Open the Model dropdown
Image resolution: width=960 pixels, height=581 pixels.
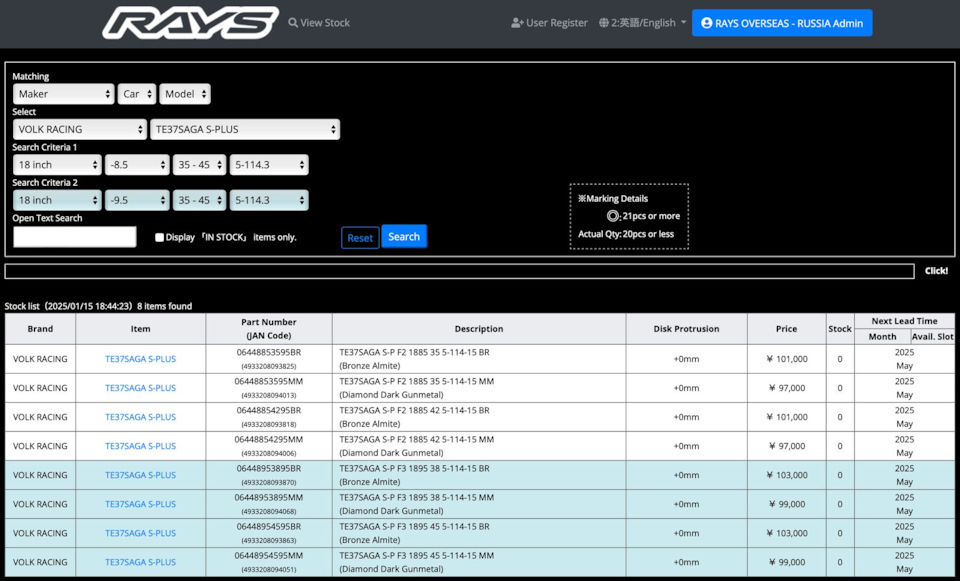coord(185,94)
